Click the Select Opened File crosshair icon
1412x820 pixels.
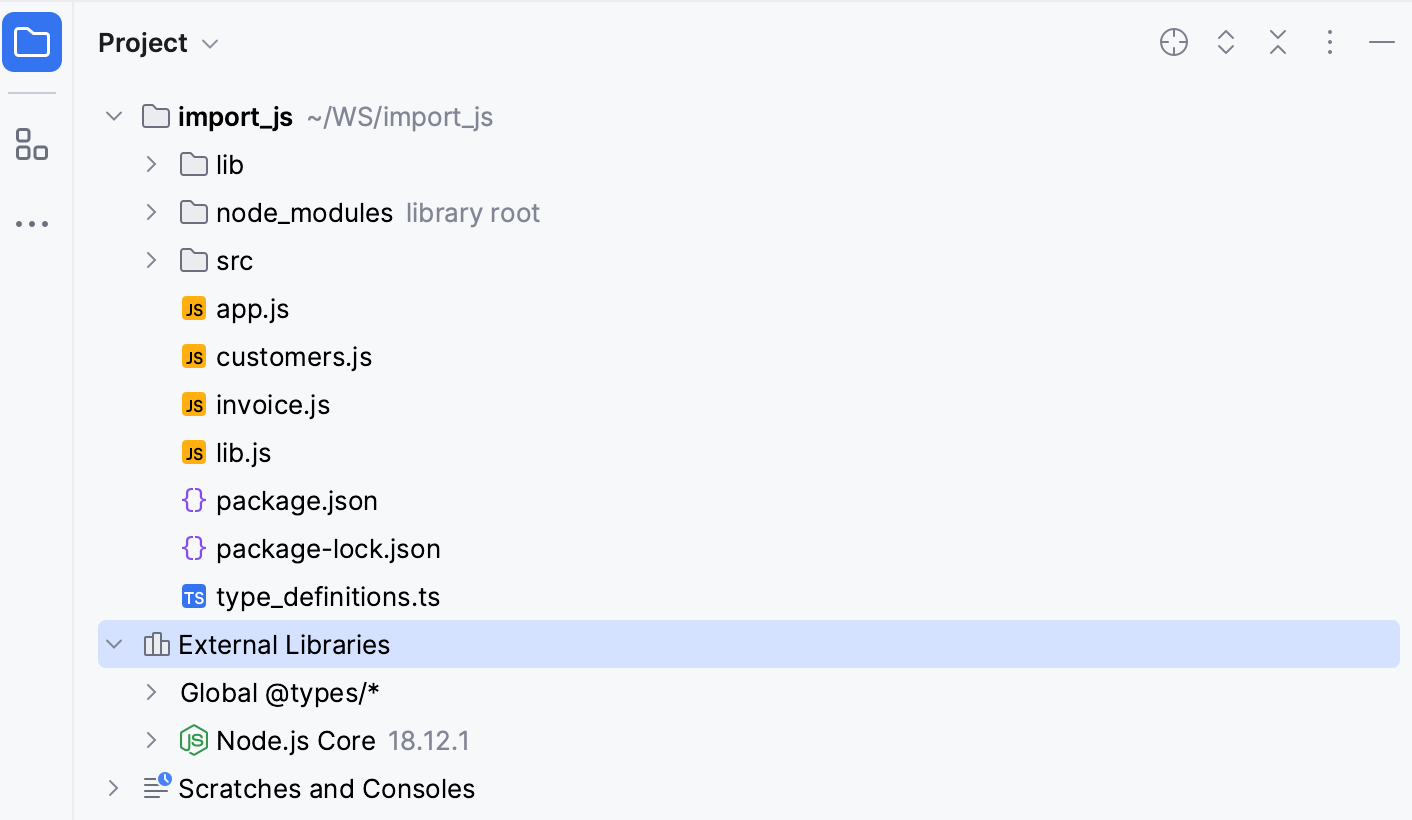(1174, 42)
